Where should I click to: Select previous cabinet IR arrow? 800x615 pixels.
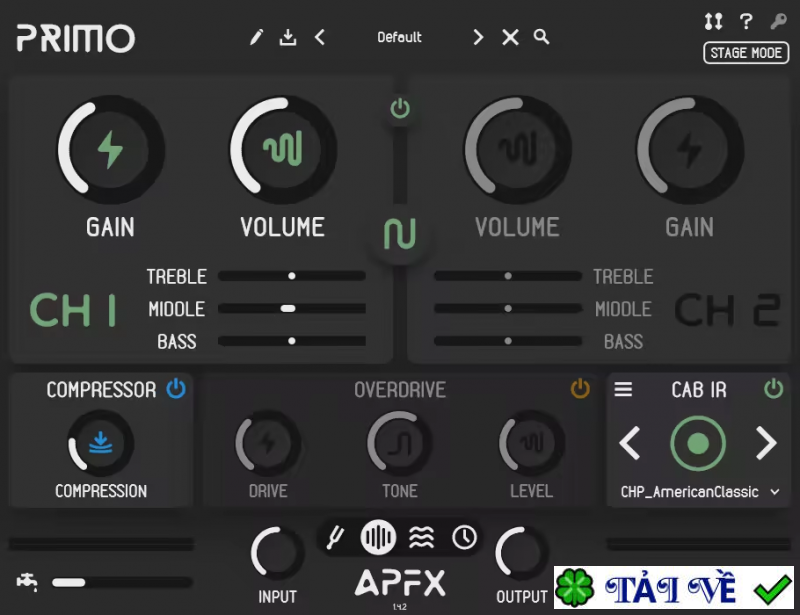(x=630, y=444)
